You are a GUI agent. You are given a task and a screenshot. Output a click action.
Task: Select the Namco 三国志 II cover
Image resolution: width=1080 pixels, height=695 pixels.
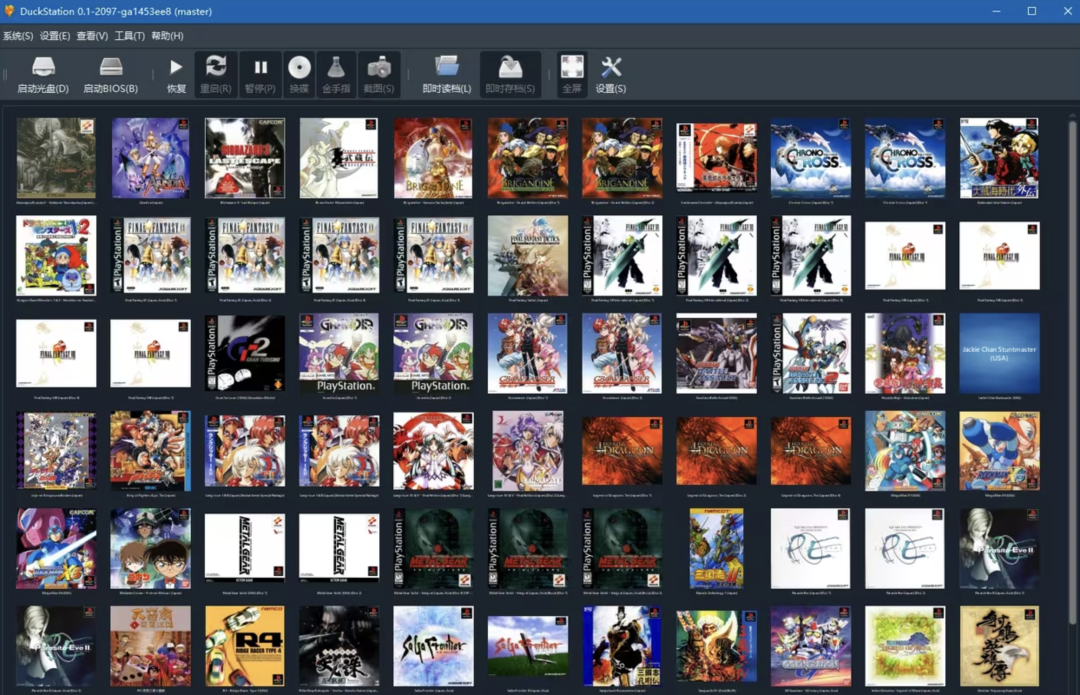716,549
